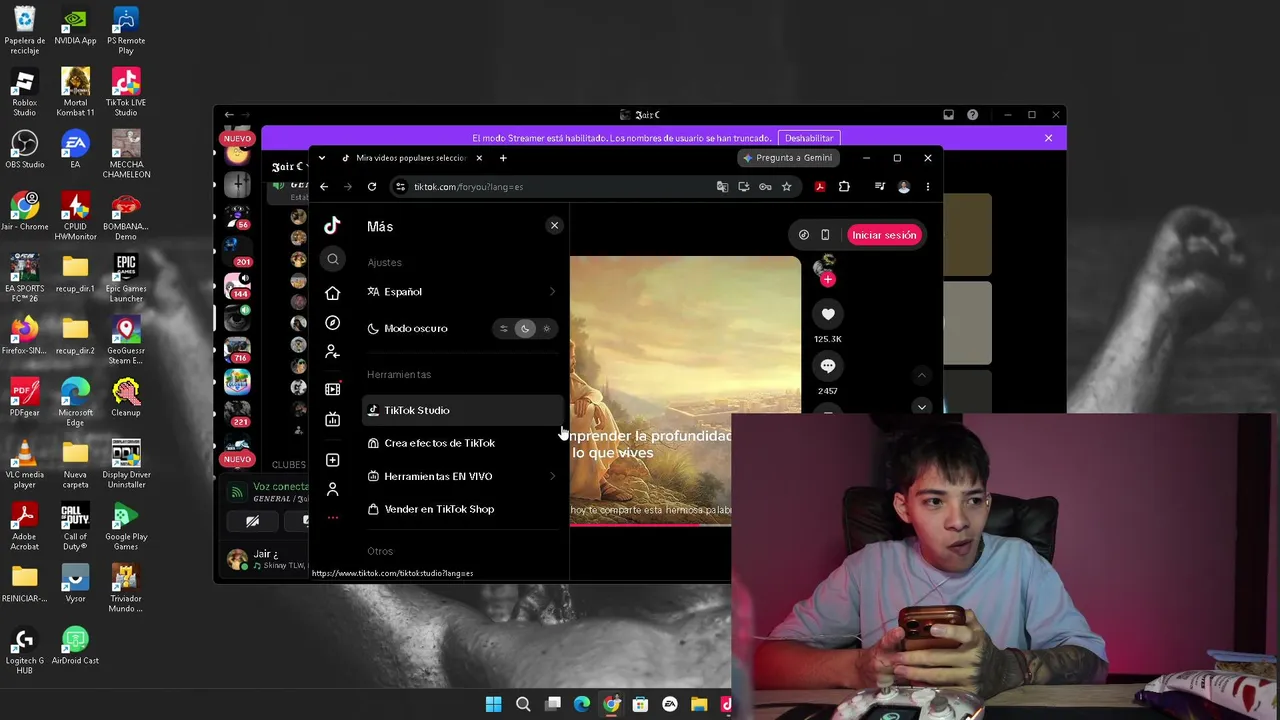Close the TikTok browser tab
The width and height of the screenshot is (1280, 720).
[x=479, y=158]
